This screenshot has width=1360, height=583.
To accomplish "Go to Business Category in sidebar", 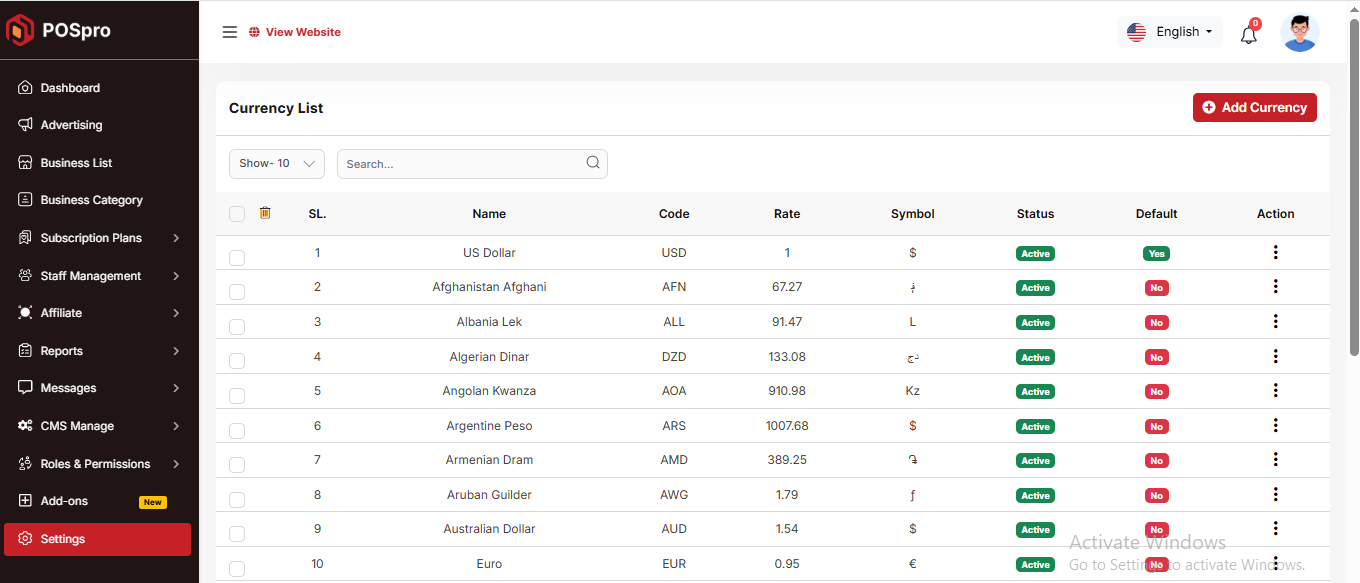I will (91, 200).
